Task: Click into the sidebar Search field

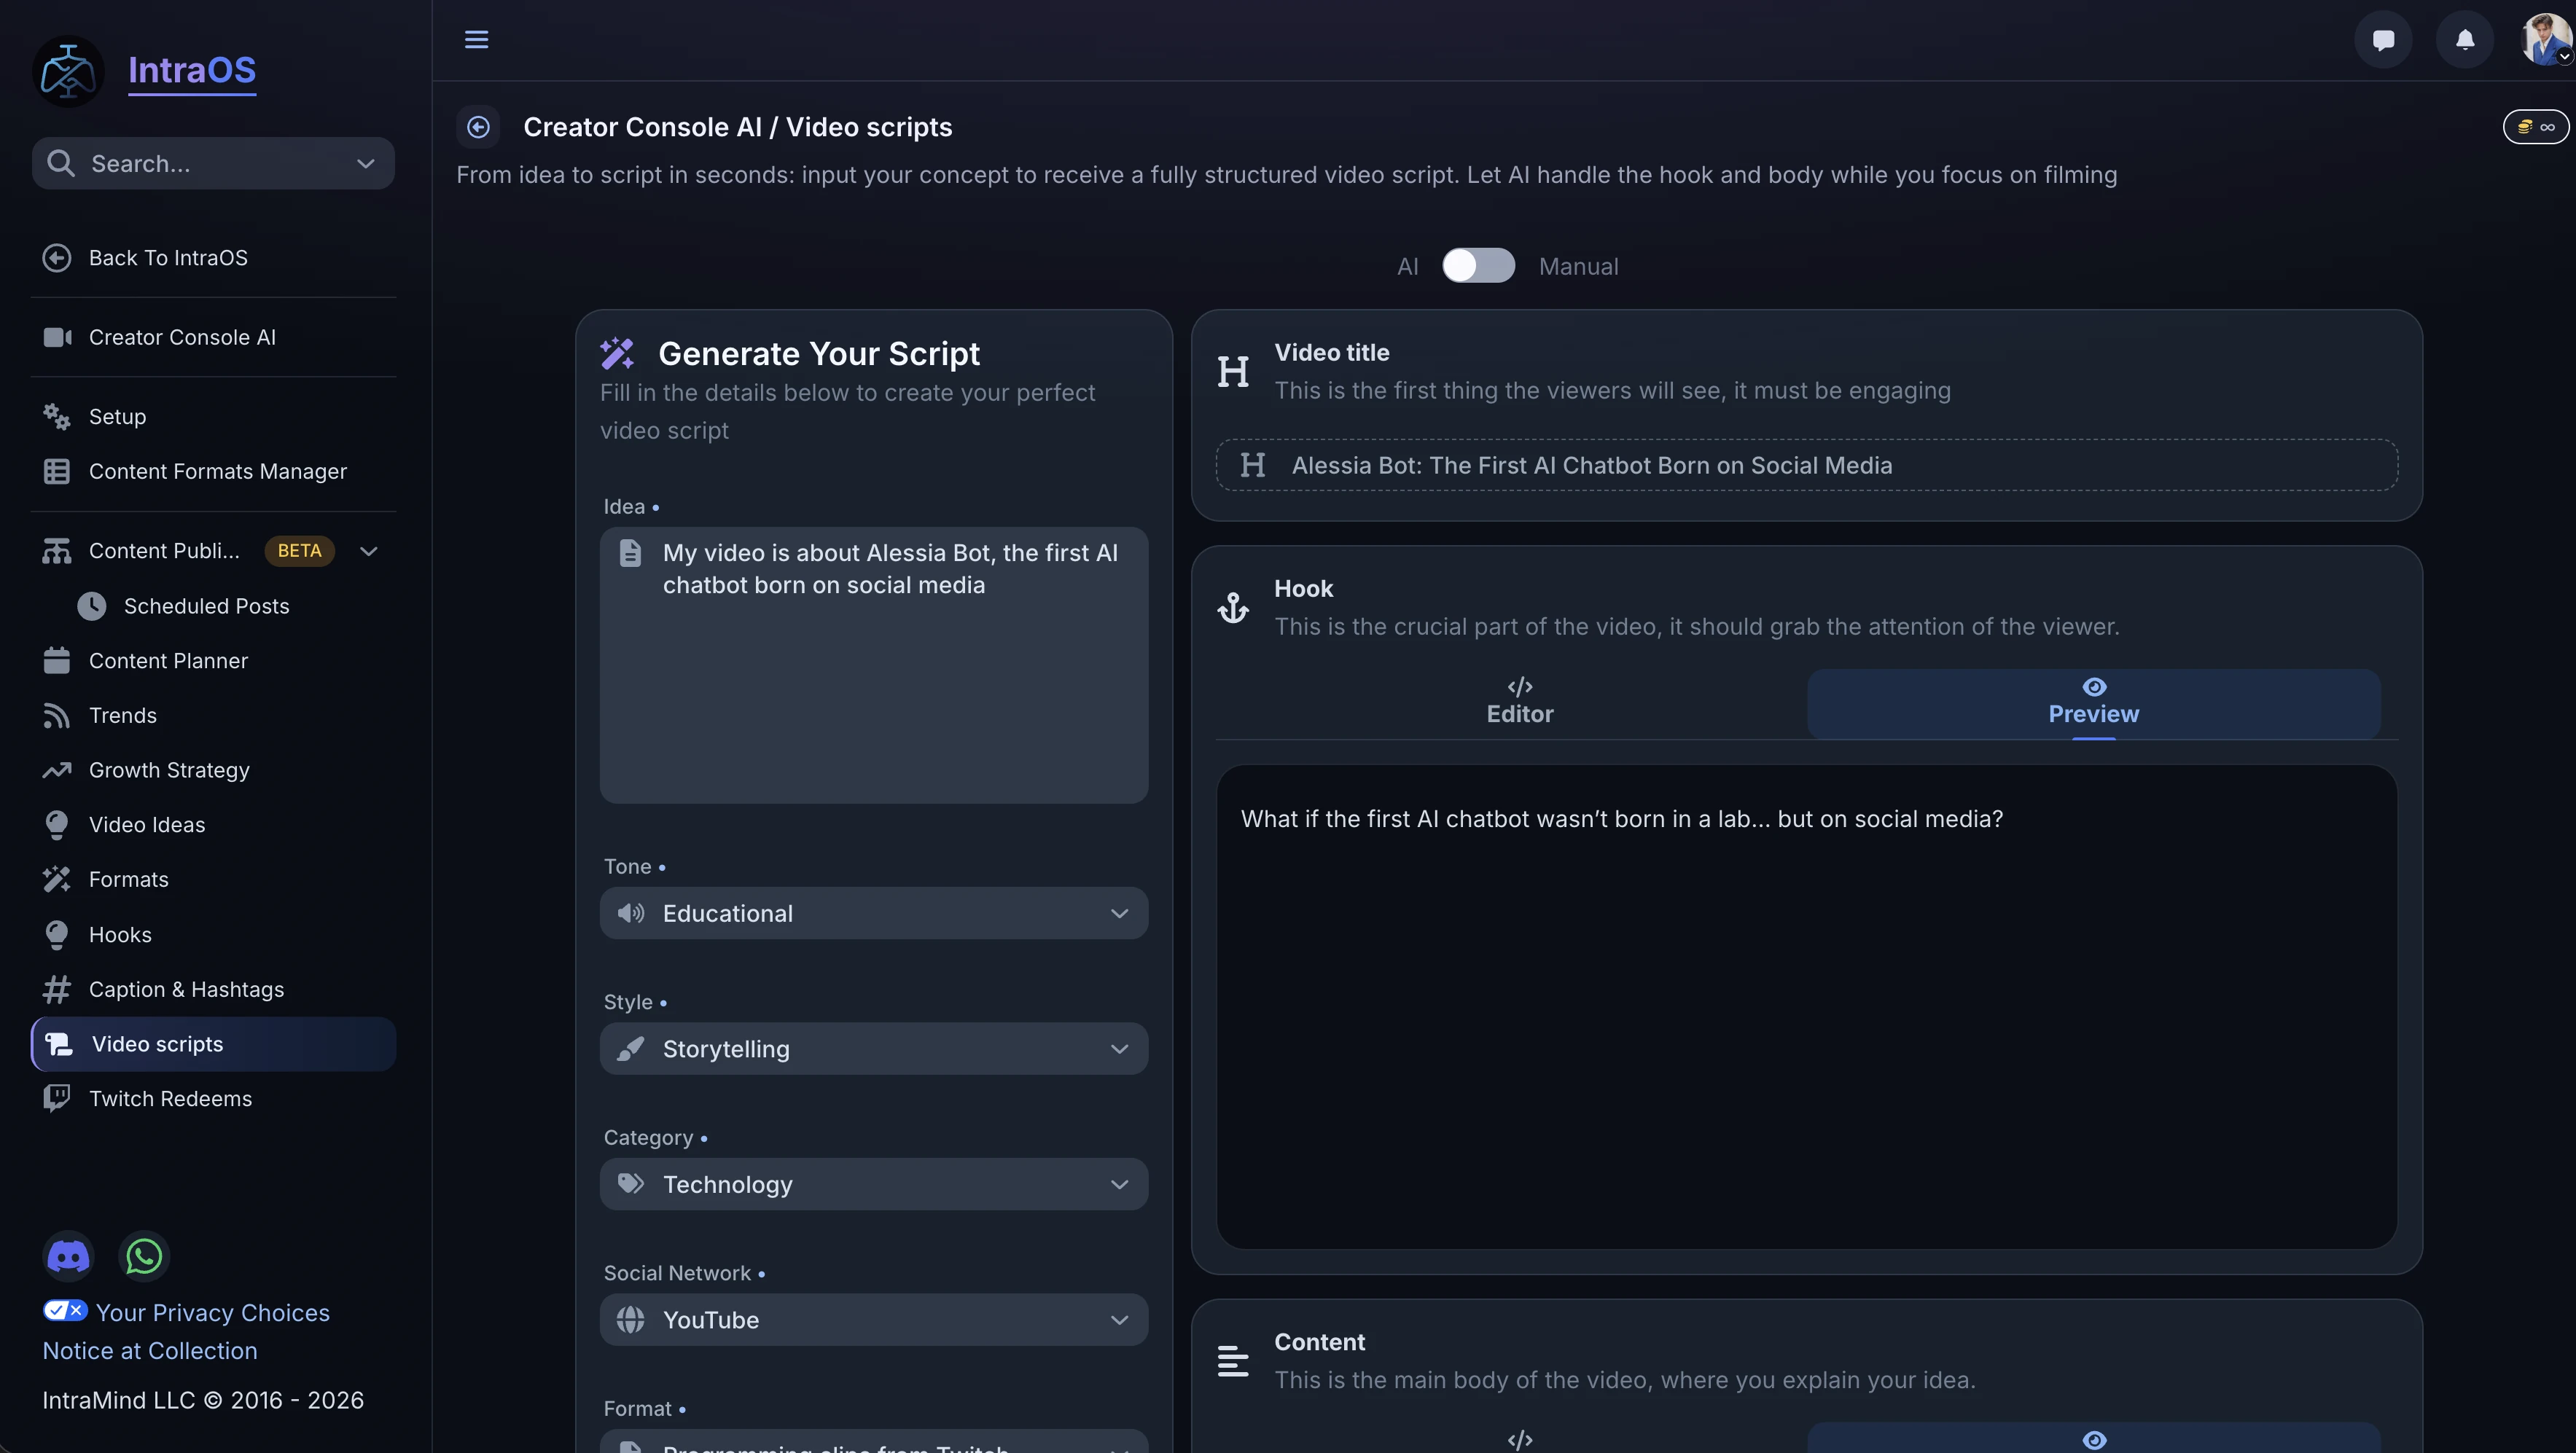Action: 214,163
